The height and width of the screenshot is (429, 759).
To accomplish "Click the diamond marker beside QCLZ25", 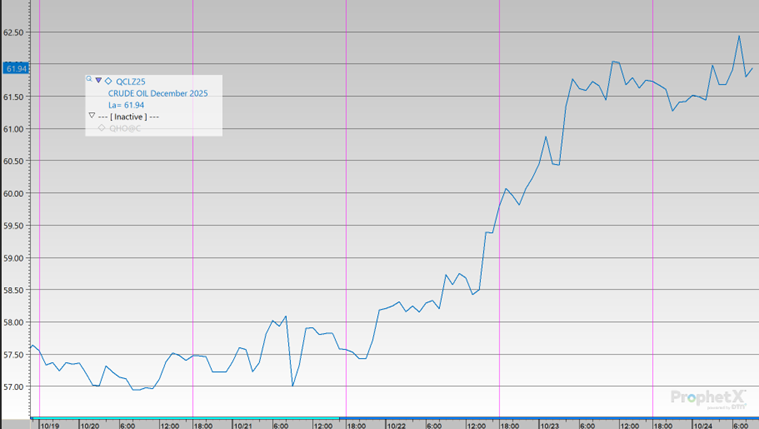I will [x=108, y=81].
